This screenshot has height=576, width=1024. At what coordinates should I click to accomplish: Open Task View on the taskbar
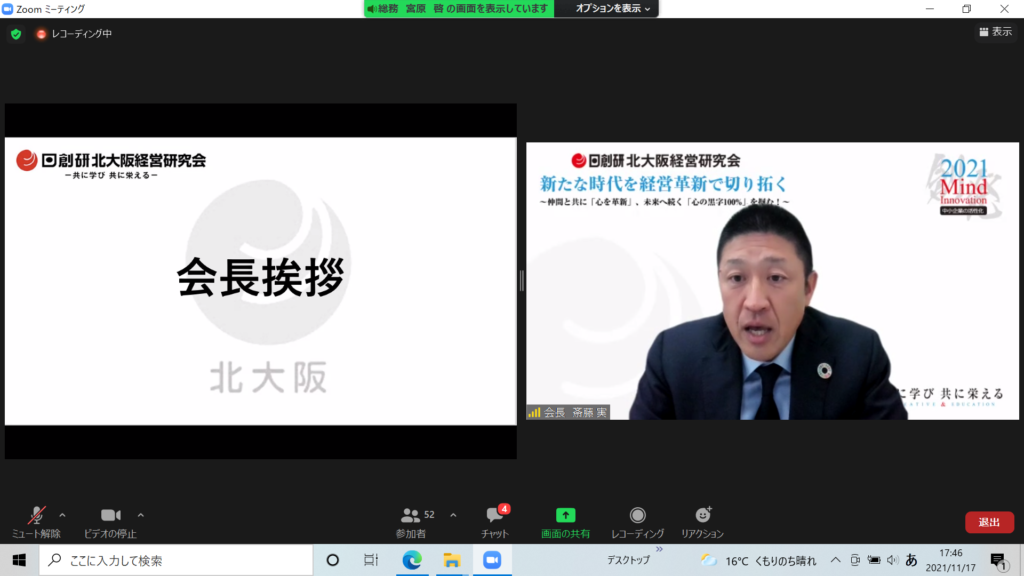[371, 560]
